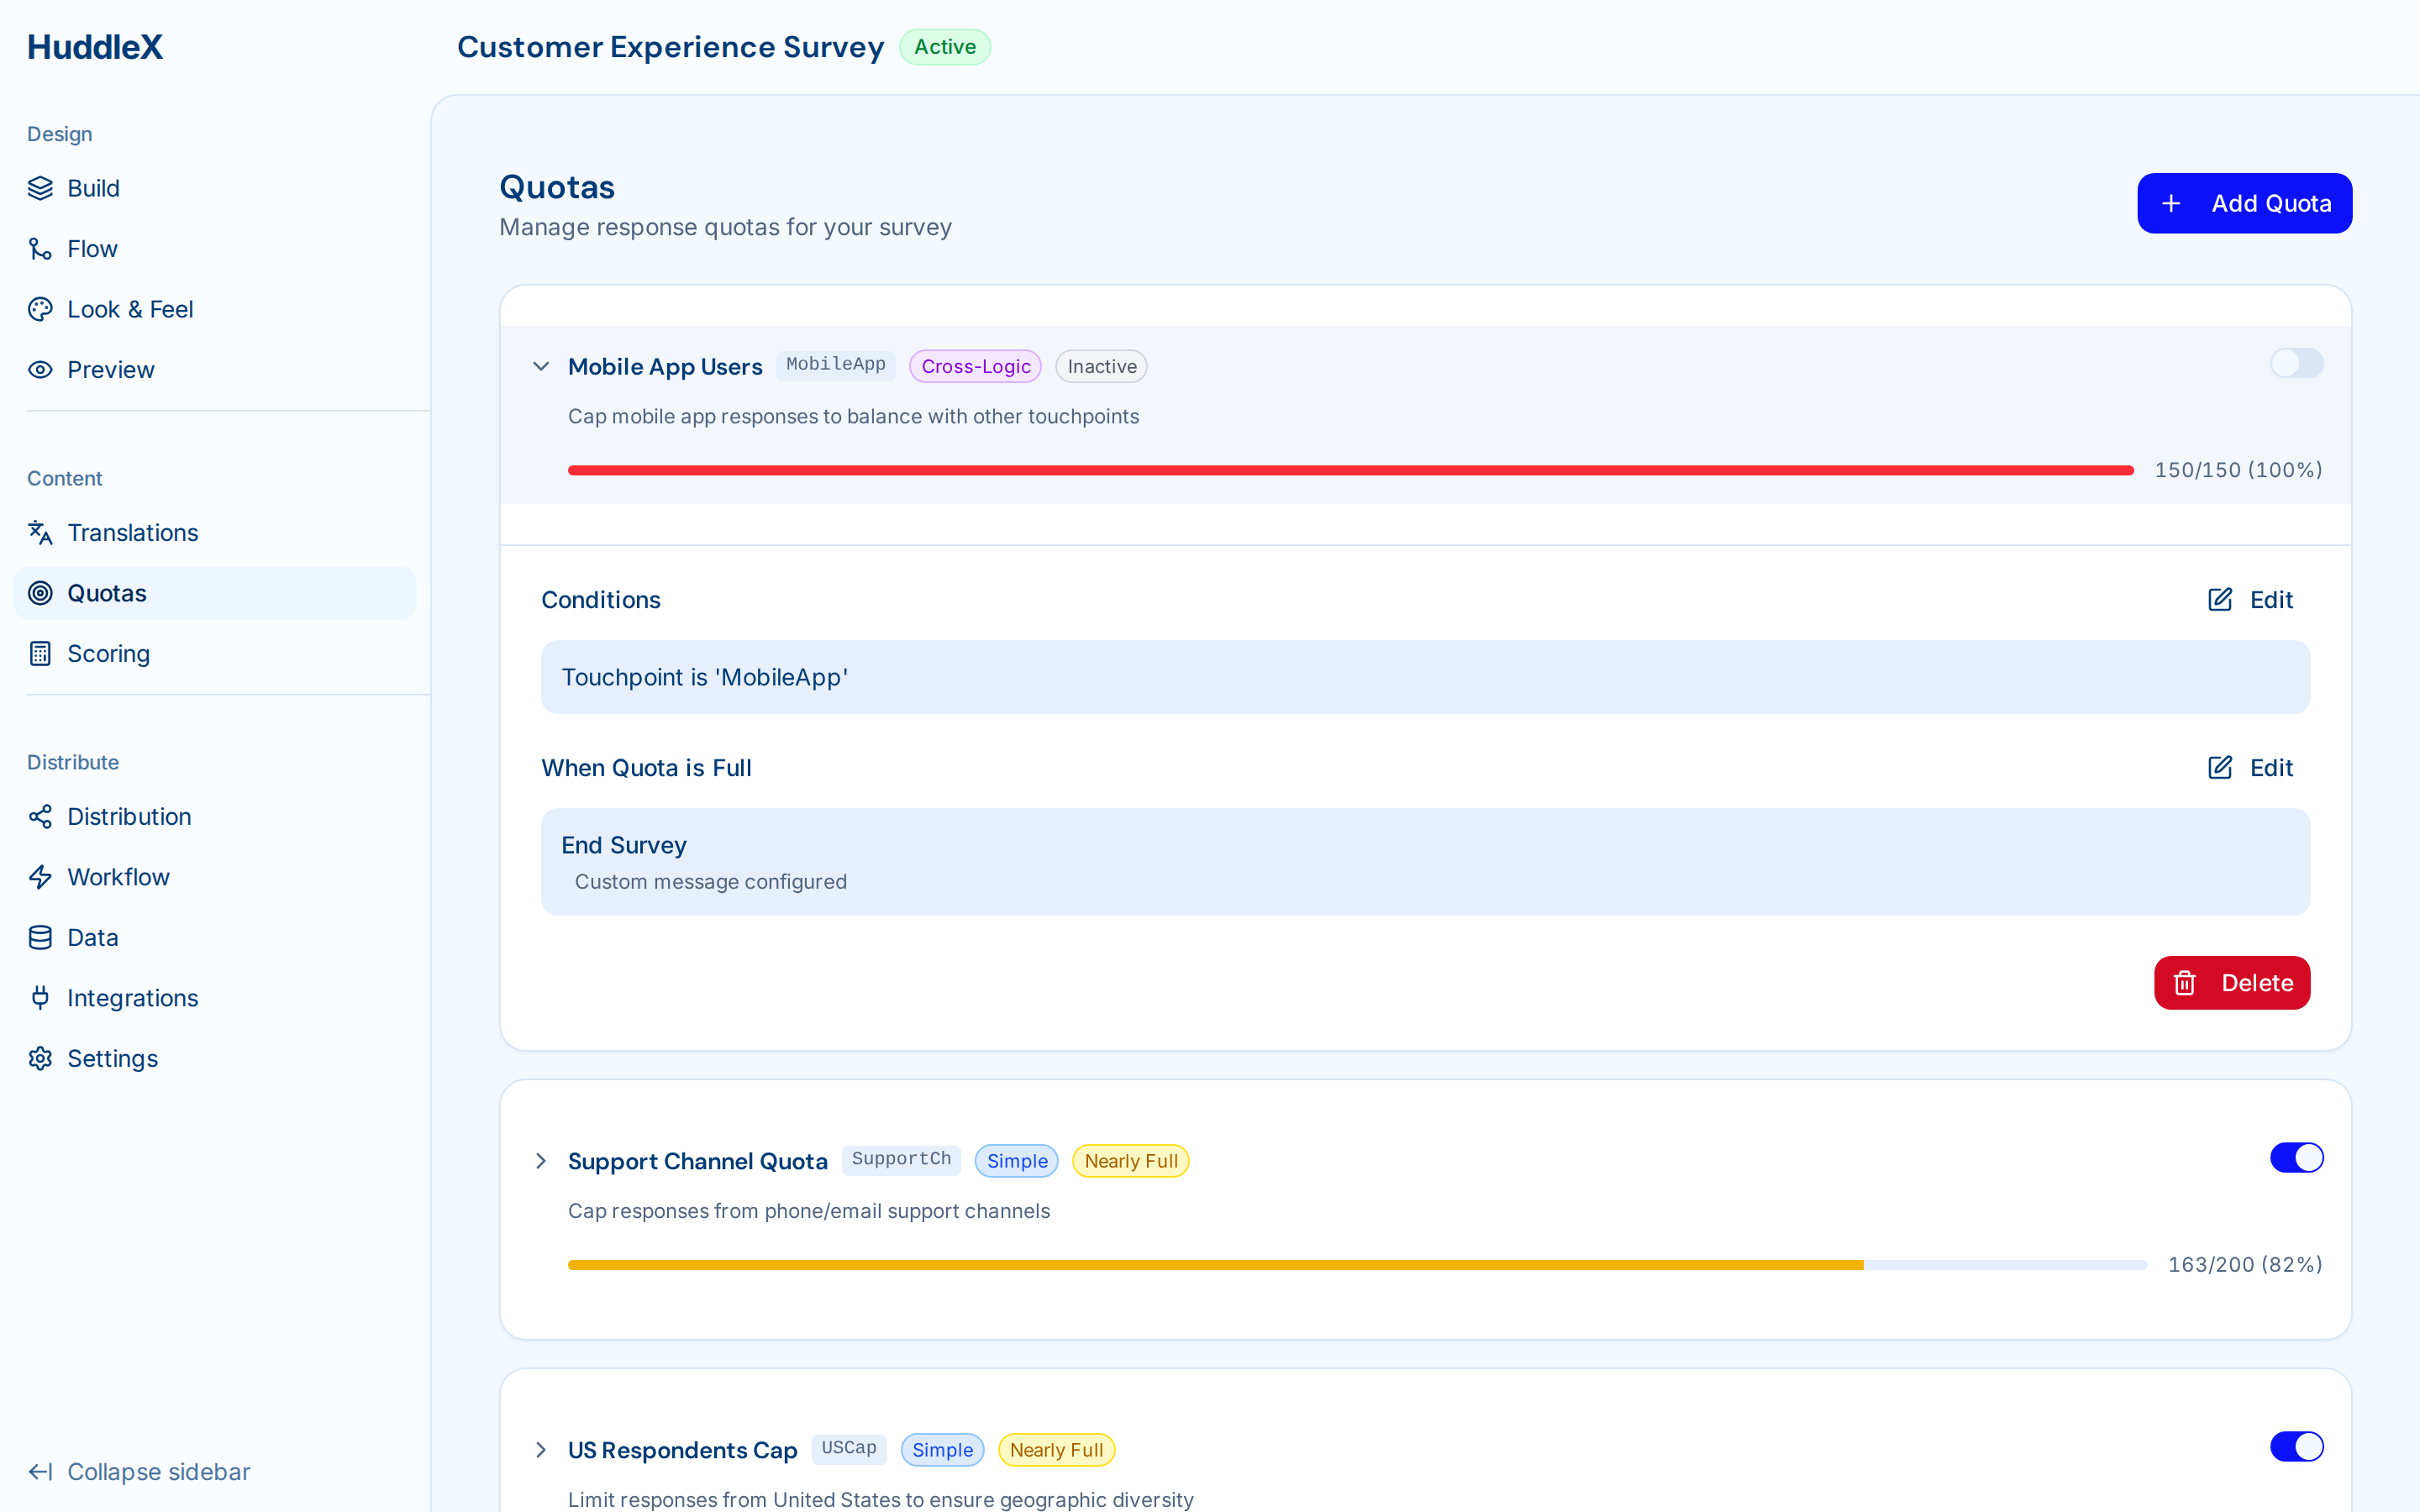This screenshot has width=2420, height=1512.
Task: Click the SupportCh code label
Action: click(x=901, y=1160)
